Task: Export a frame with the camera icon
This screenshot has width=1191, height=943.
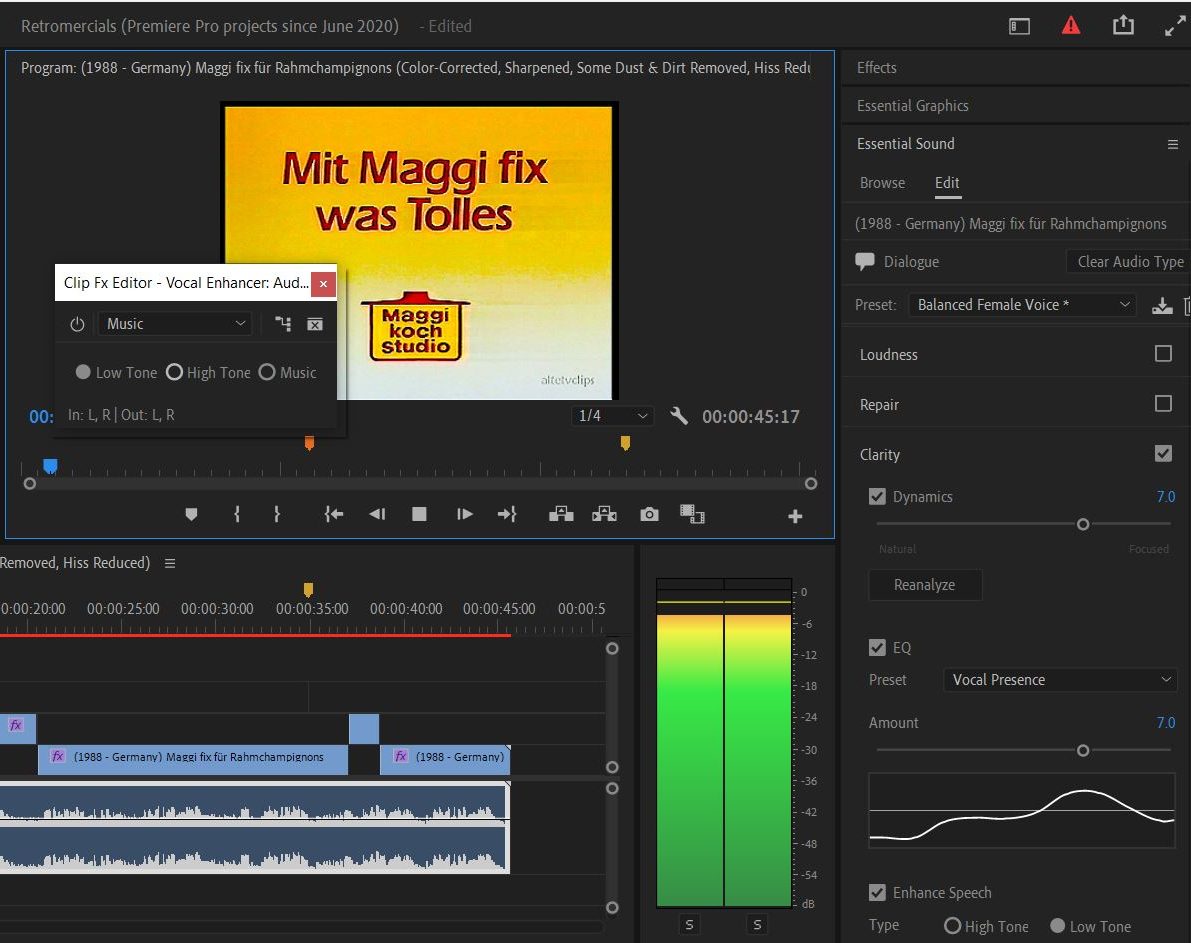Action: pos(649,514)
